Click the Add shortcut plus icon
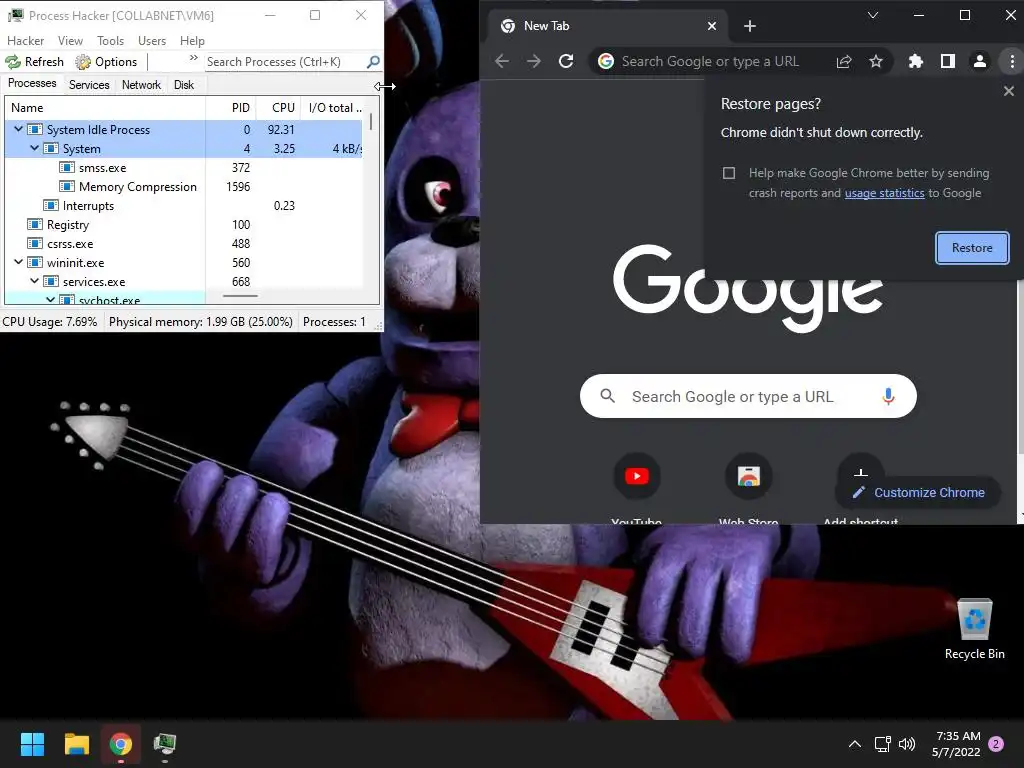The height and width of the screenshot is (768, 1024). pyautogui.click(x=861, y=472)
